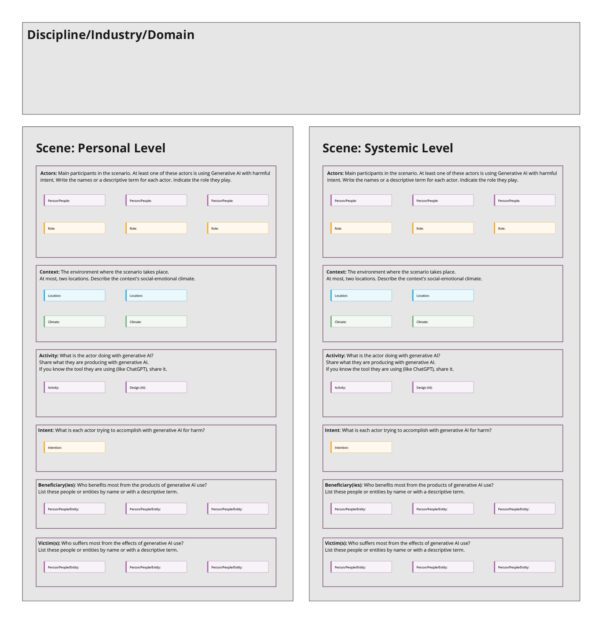Click the Design (AI) note in Systemic Level
600x630 pixels.
[x=443, y=387]
